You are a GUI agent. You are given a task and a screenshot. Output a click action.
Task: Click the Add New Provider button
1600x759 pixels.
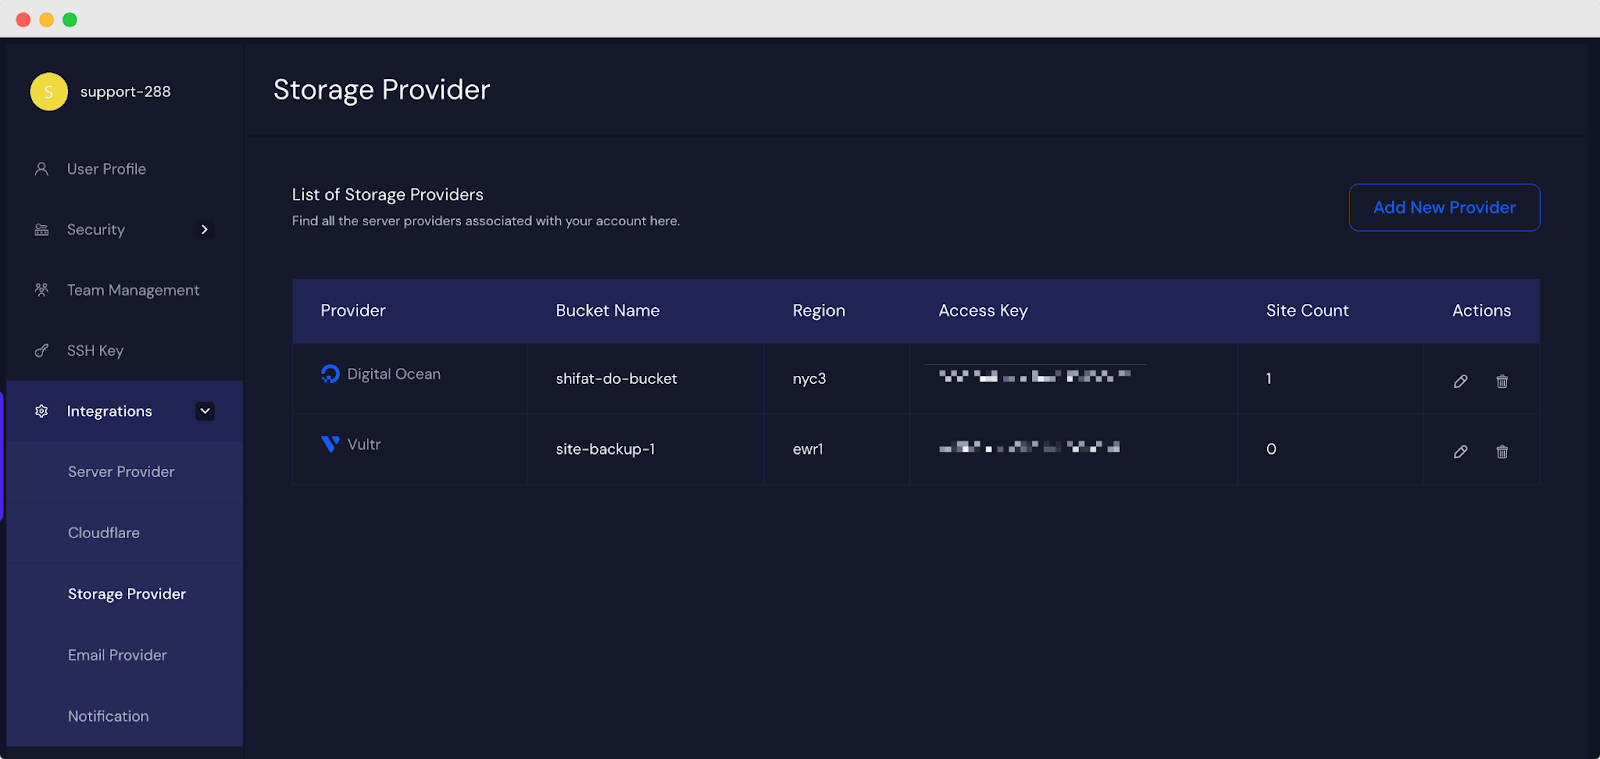pyautogui.click(x=1444, y=208)
